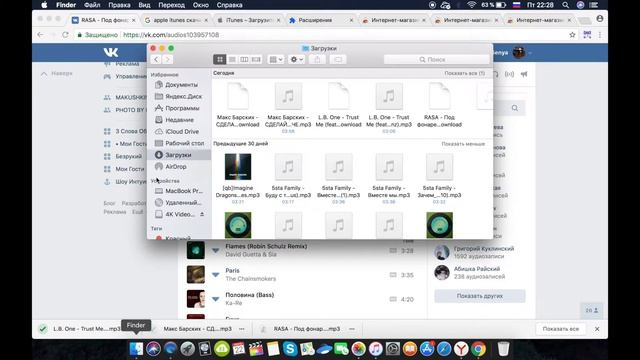This screenshot has width=640, height=360.
Task: Click the blue arrow beside Paris track
Action: [216, 275]
